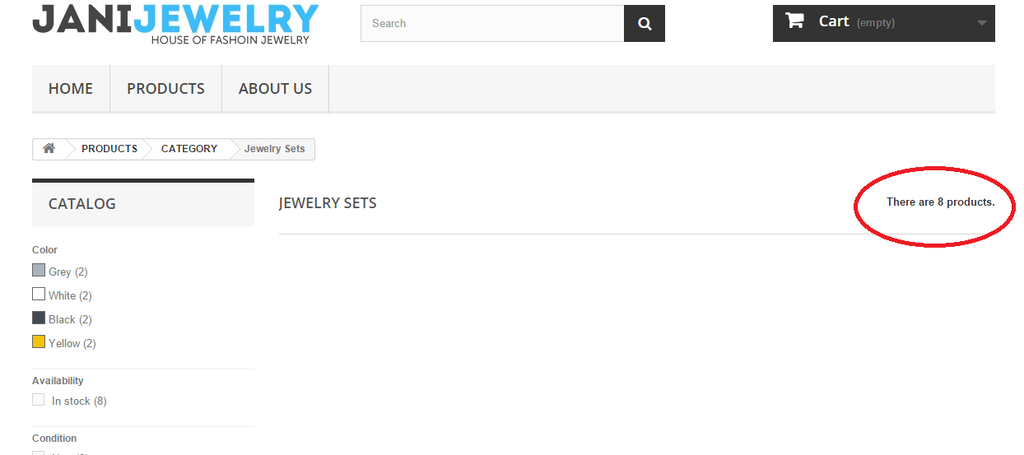
Task: Click the shopping cart icon
Action: click(x=794, y=21)
